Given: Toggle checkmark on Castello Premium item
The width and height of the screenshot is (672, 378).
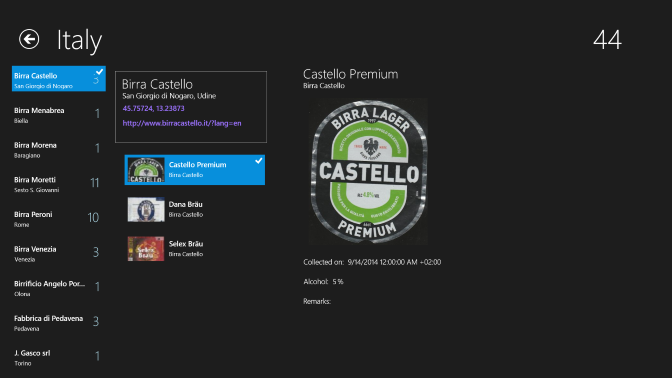Looking at the screenshot, I should 258,161.
